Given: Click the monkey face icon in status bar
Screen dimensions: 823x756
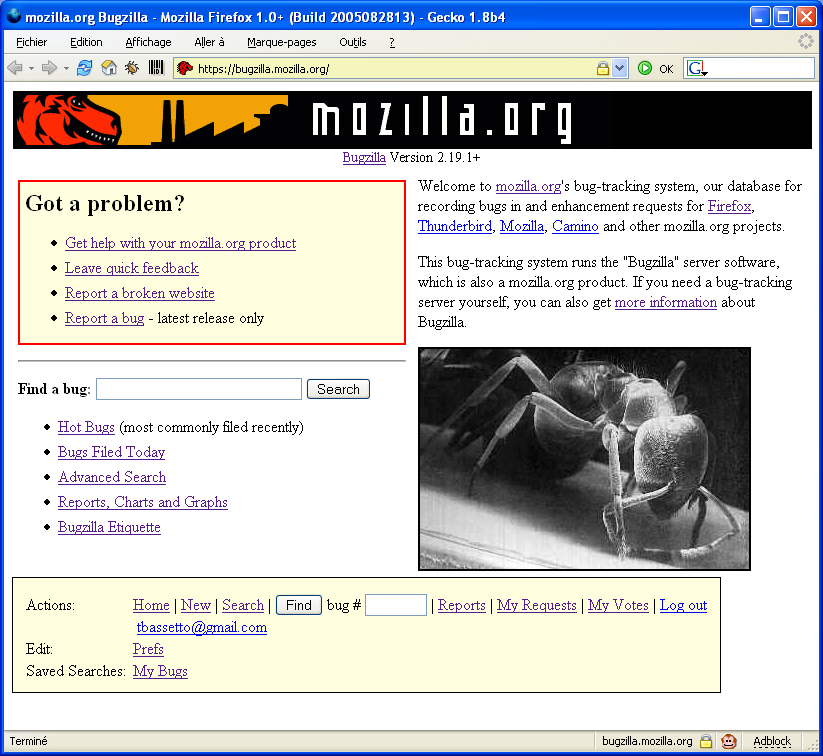Looking at the screenshot, I should point(729,741).
